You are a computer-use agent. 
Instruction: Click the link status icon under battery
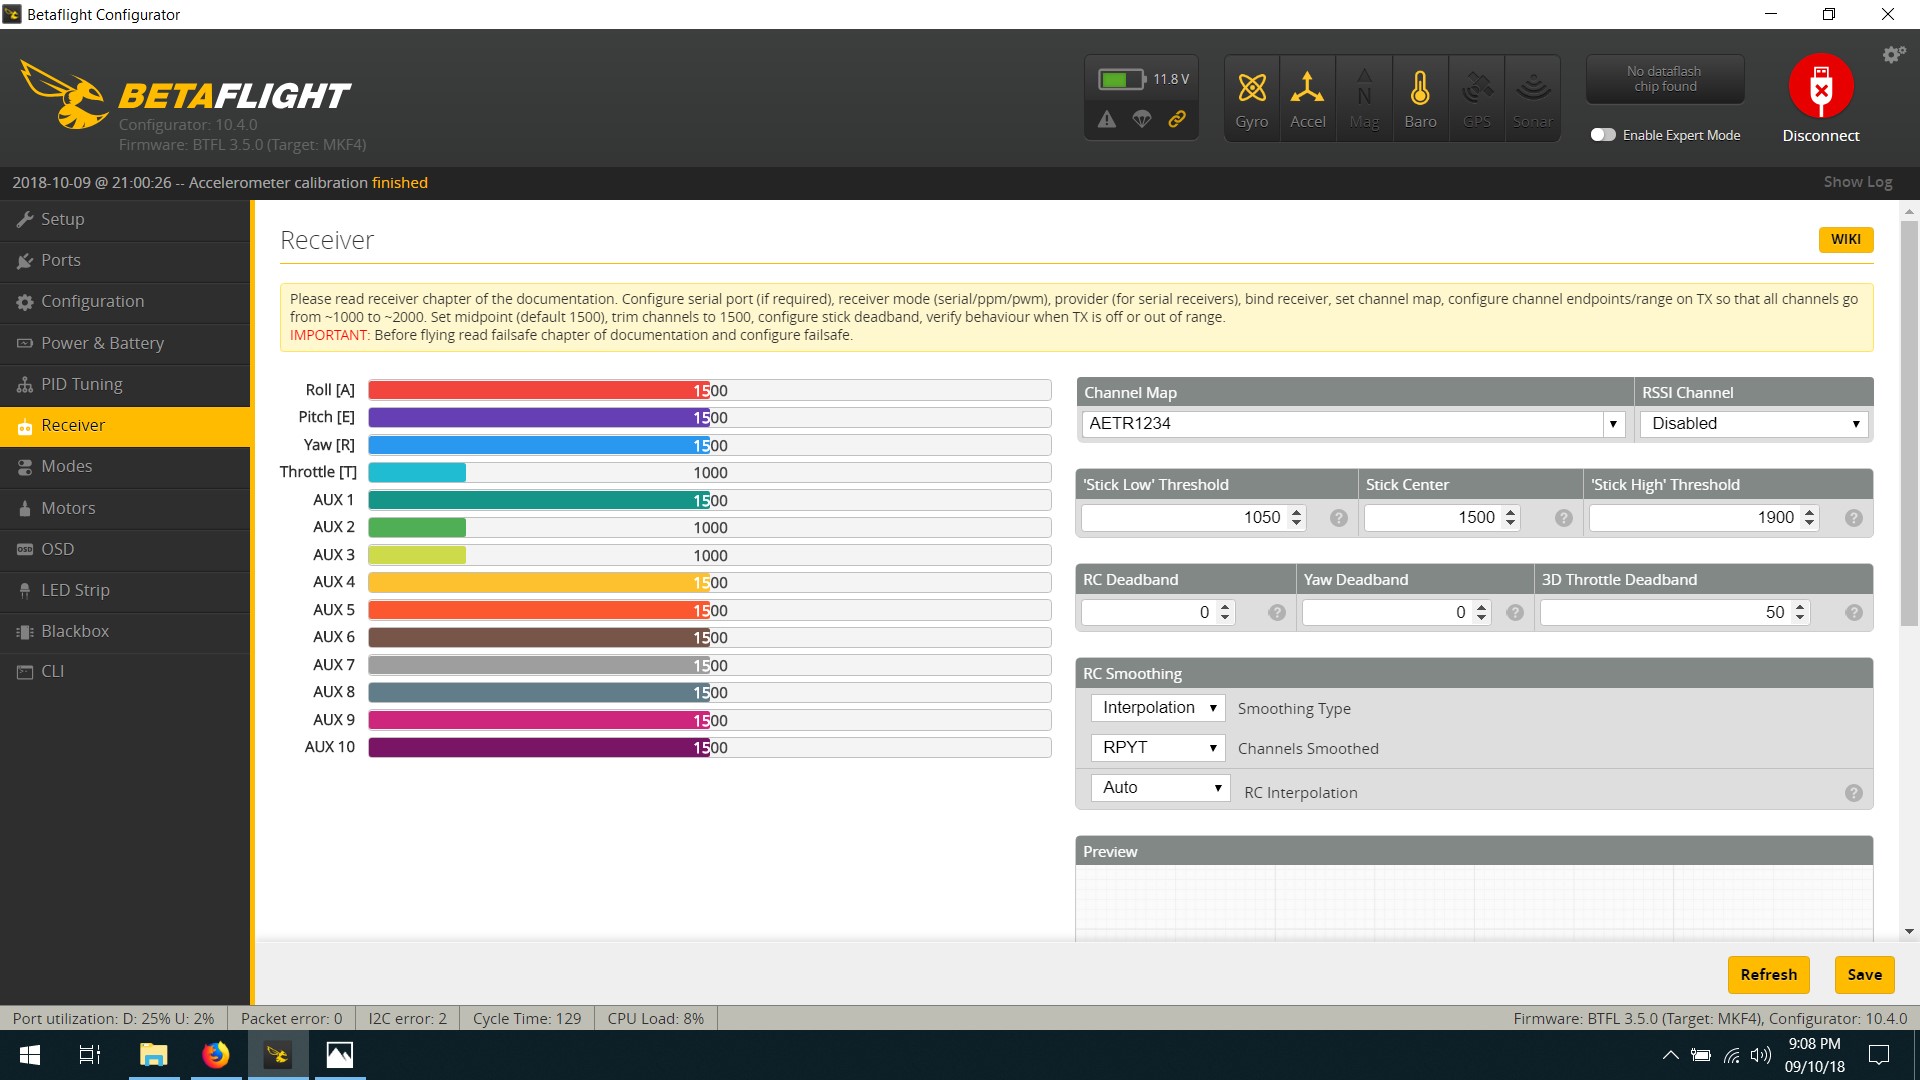[x=1177, y=119]
